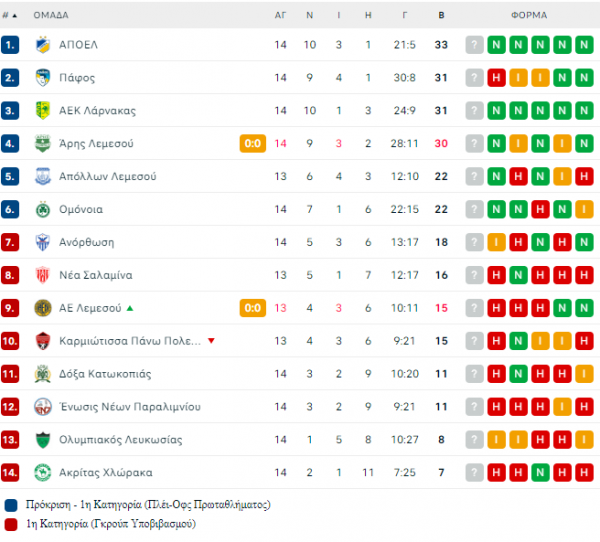Screen dimensions: 600x542
Task: Click the red H form result for Πάφος
Action: pos(496,78)
